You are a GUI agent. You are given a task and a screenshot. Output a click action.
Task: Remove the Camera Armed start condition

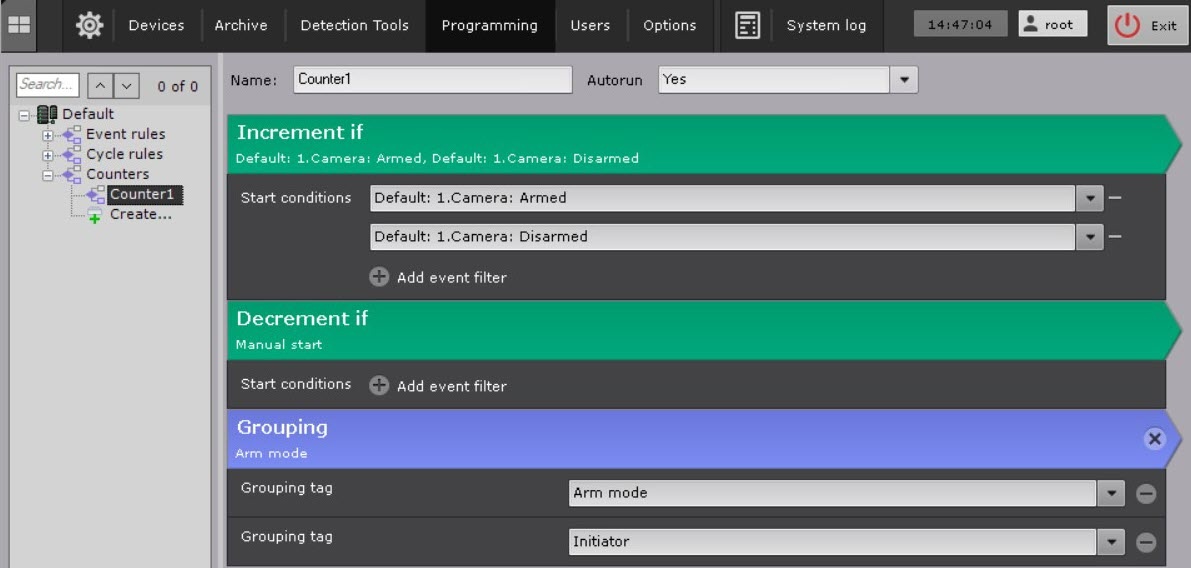click(1114, 198)
